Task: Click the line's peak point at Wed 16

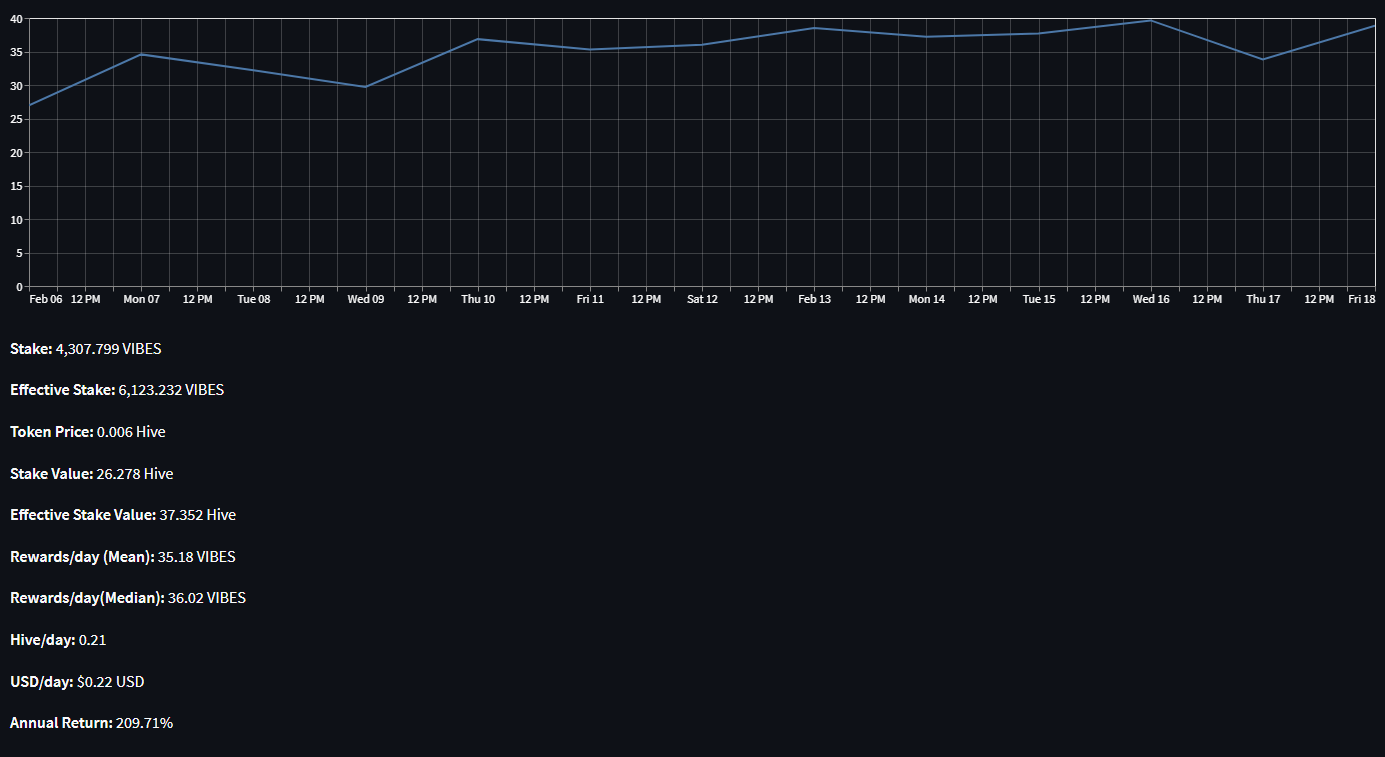Action: [x=1151, y=20]
